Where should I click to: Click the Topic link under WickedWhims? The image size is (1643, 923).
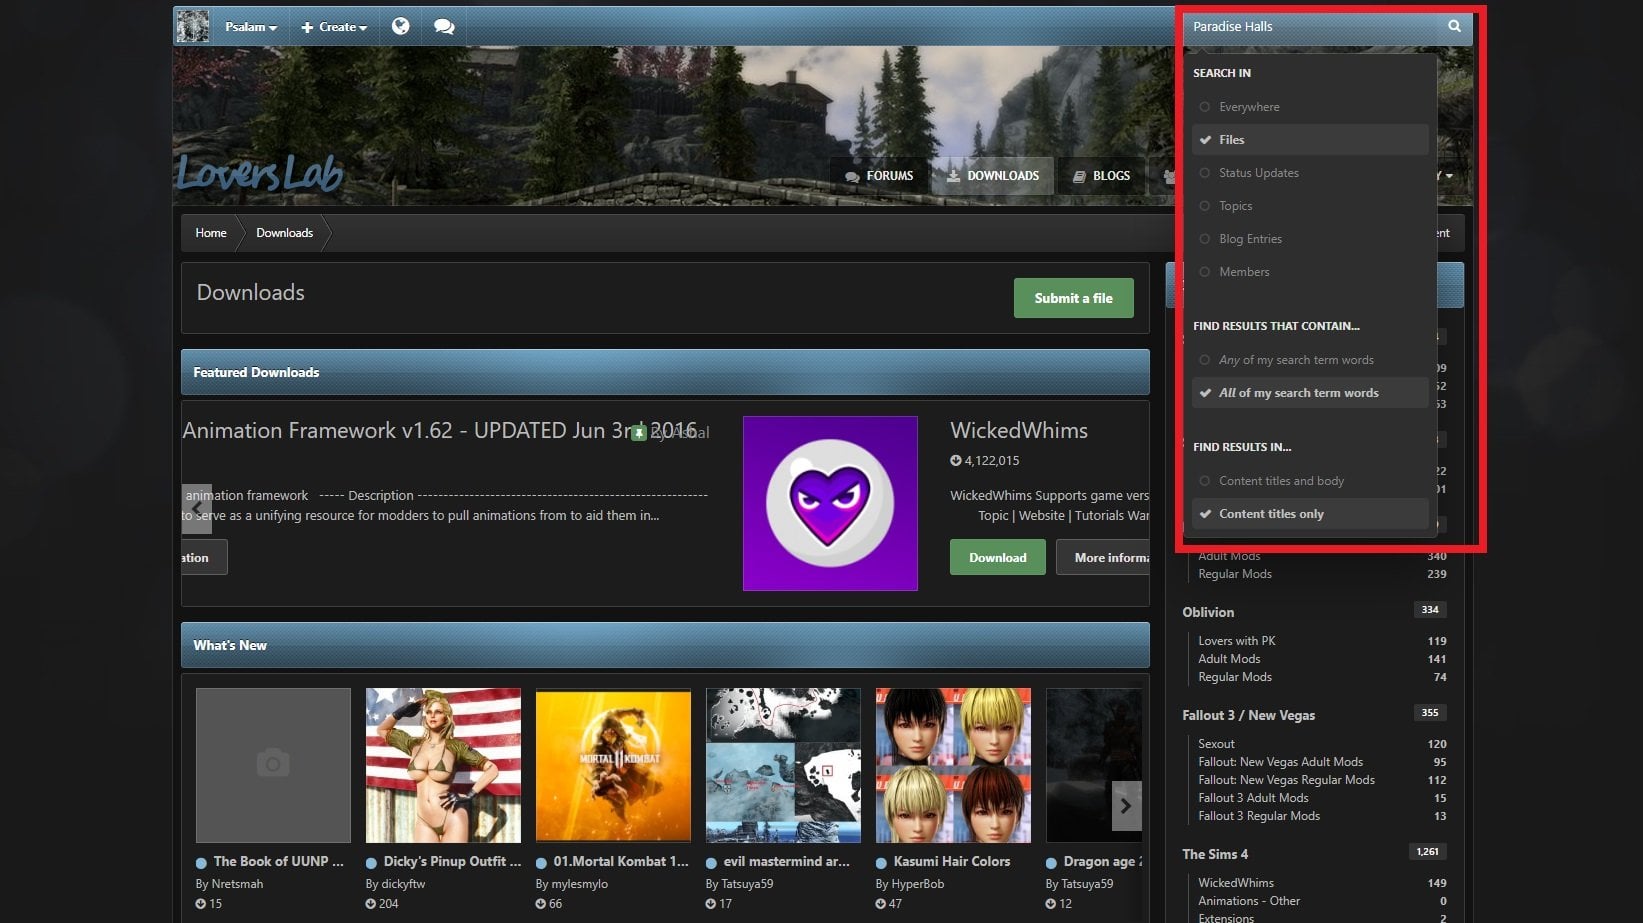[x=993, y=516]
